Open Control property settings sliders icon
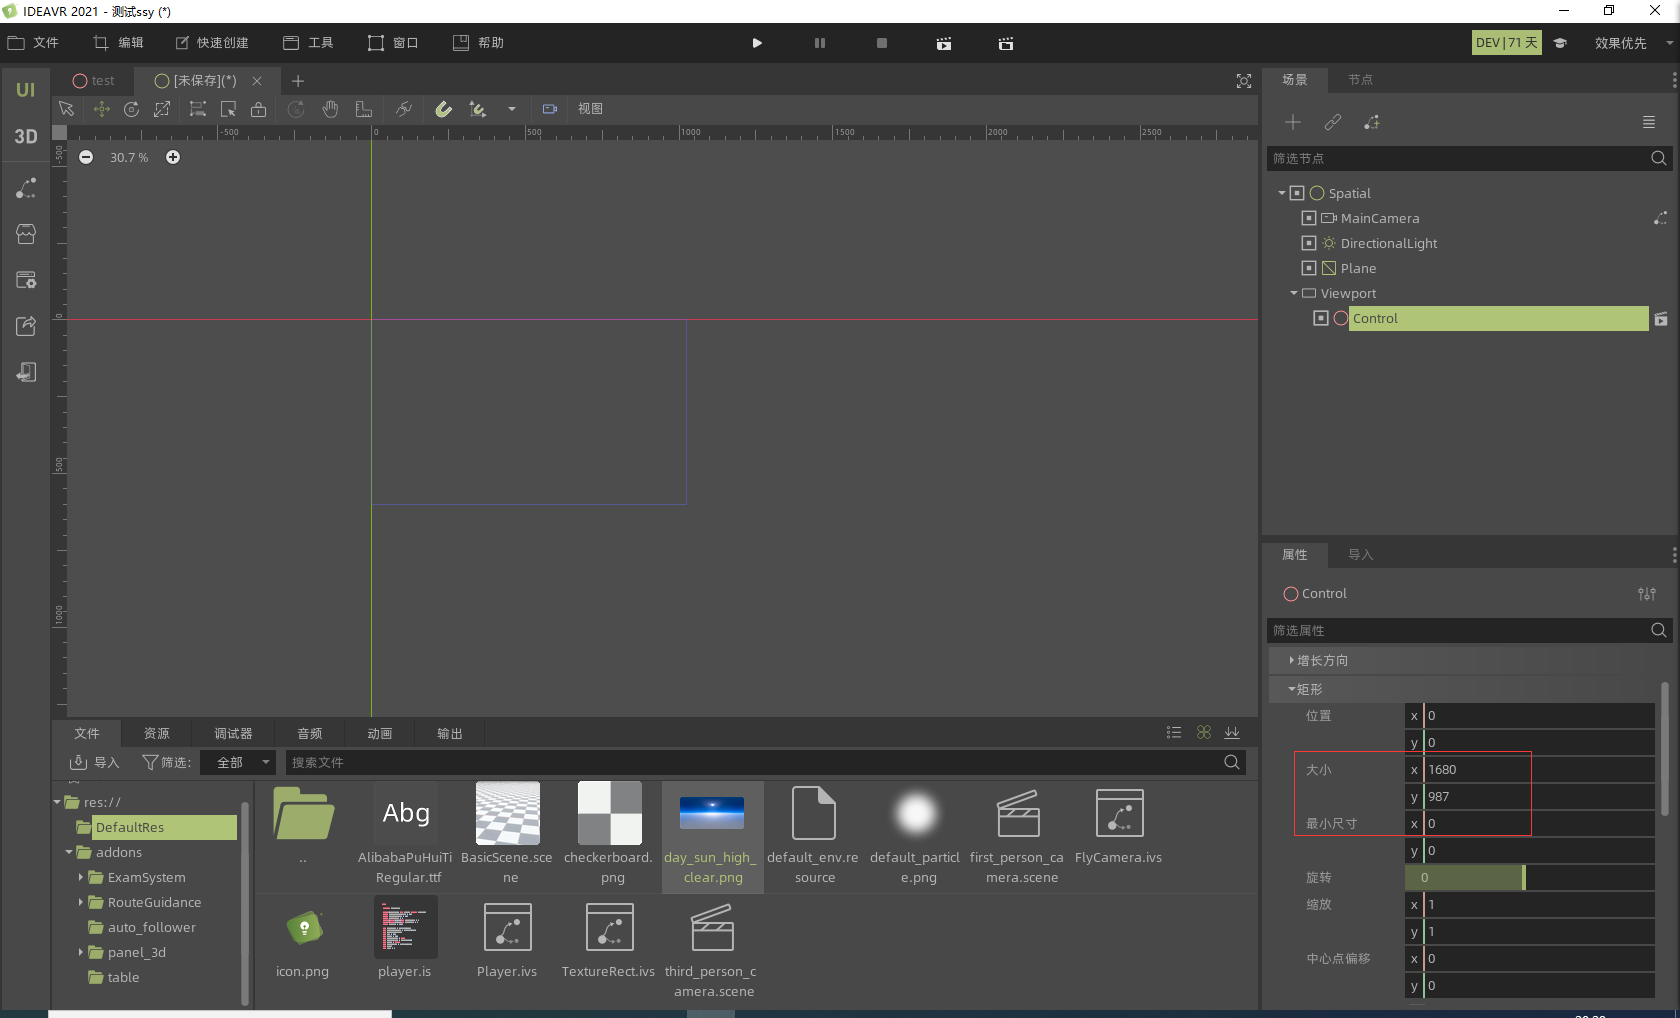This screenshot has height=1018, width=1680. tap(1647, 594)
